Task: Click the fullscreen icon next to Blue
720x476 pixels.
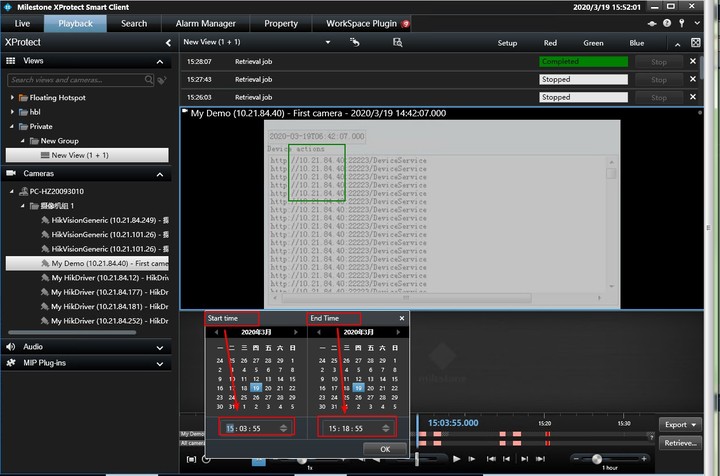Action: click(696, 43)
